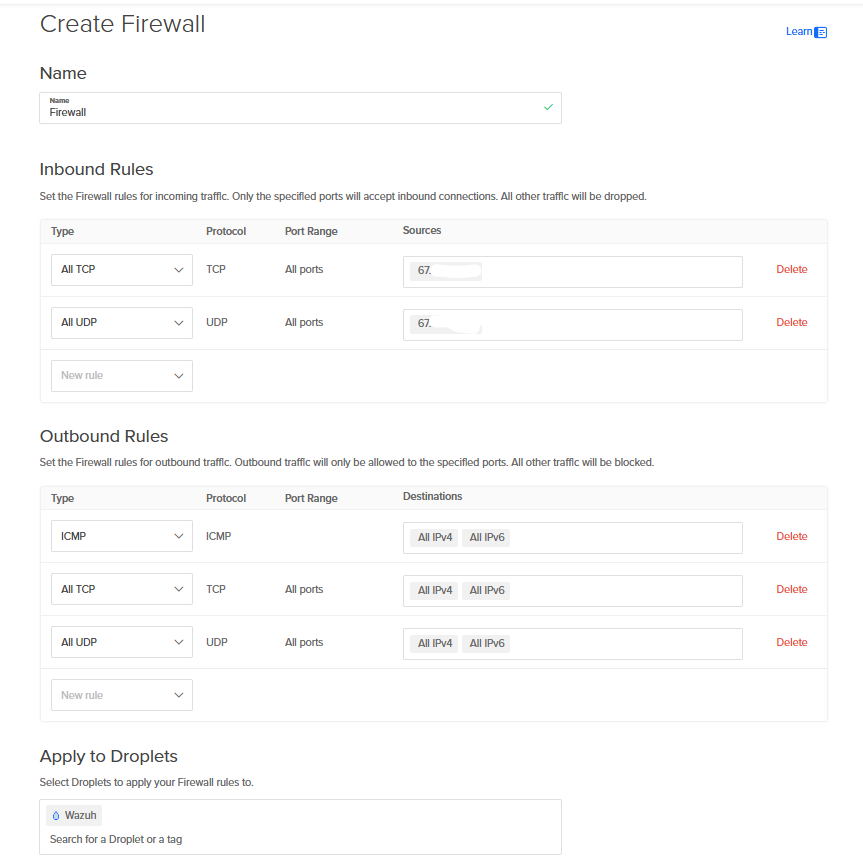The width and height of the screenshot is (863, 866).
Task: Delete the outbound All UDP rule
Action: pos(791,642)
